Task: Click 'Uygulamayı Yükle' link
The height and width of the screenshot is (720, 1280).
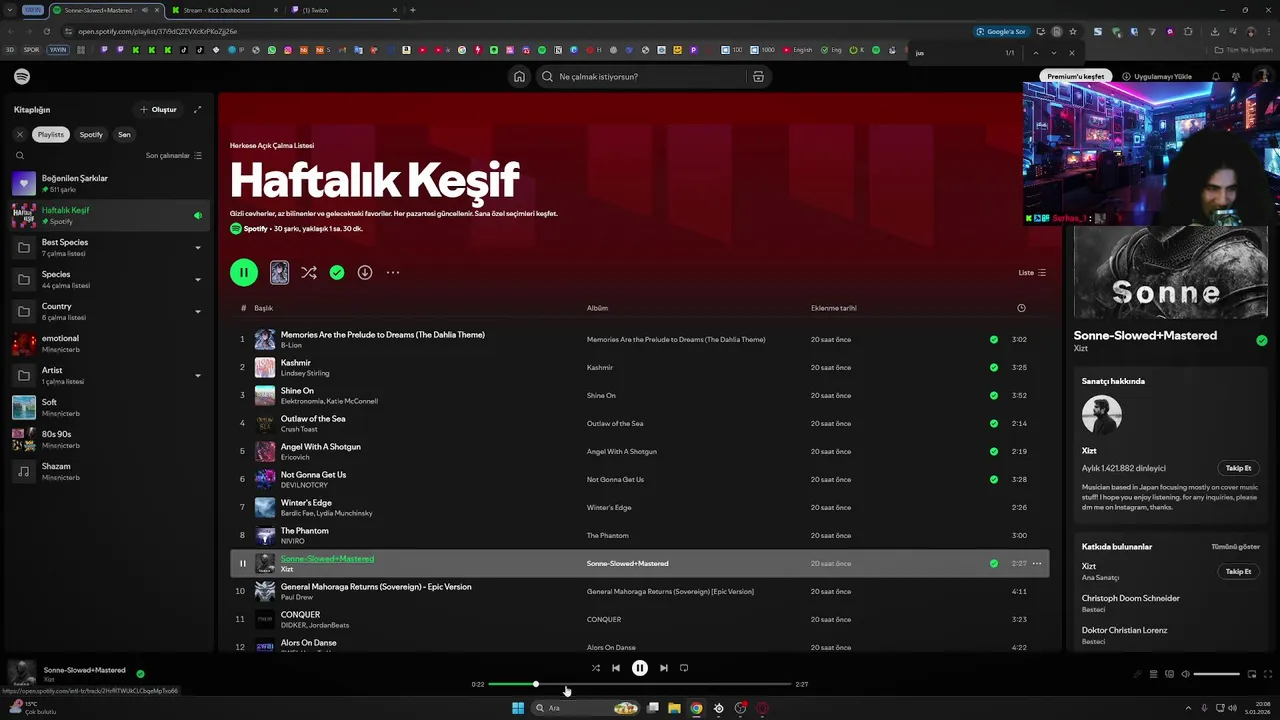Action: pyautogui.click(x=1157, y=77)
